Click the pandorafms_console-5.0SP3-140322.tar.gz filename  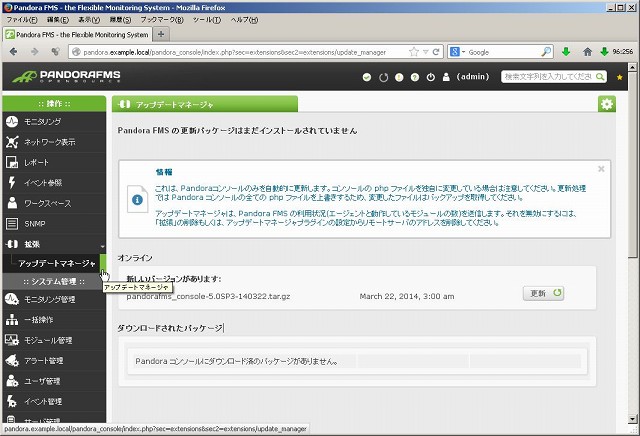(208, 296)
